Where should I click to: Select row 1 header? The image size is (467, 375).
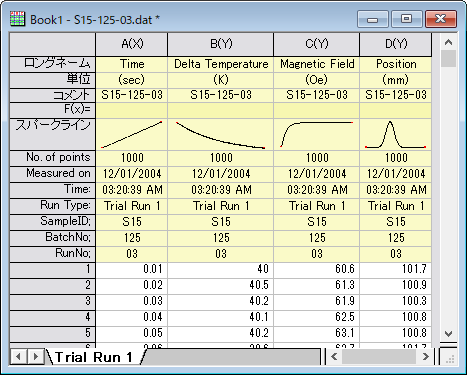tap(53, 270)
